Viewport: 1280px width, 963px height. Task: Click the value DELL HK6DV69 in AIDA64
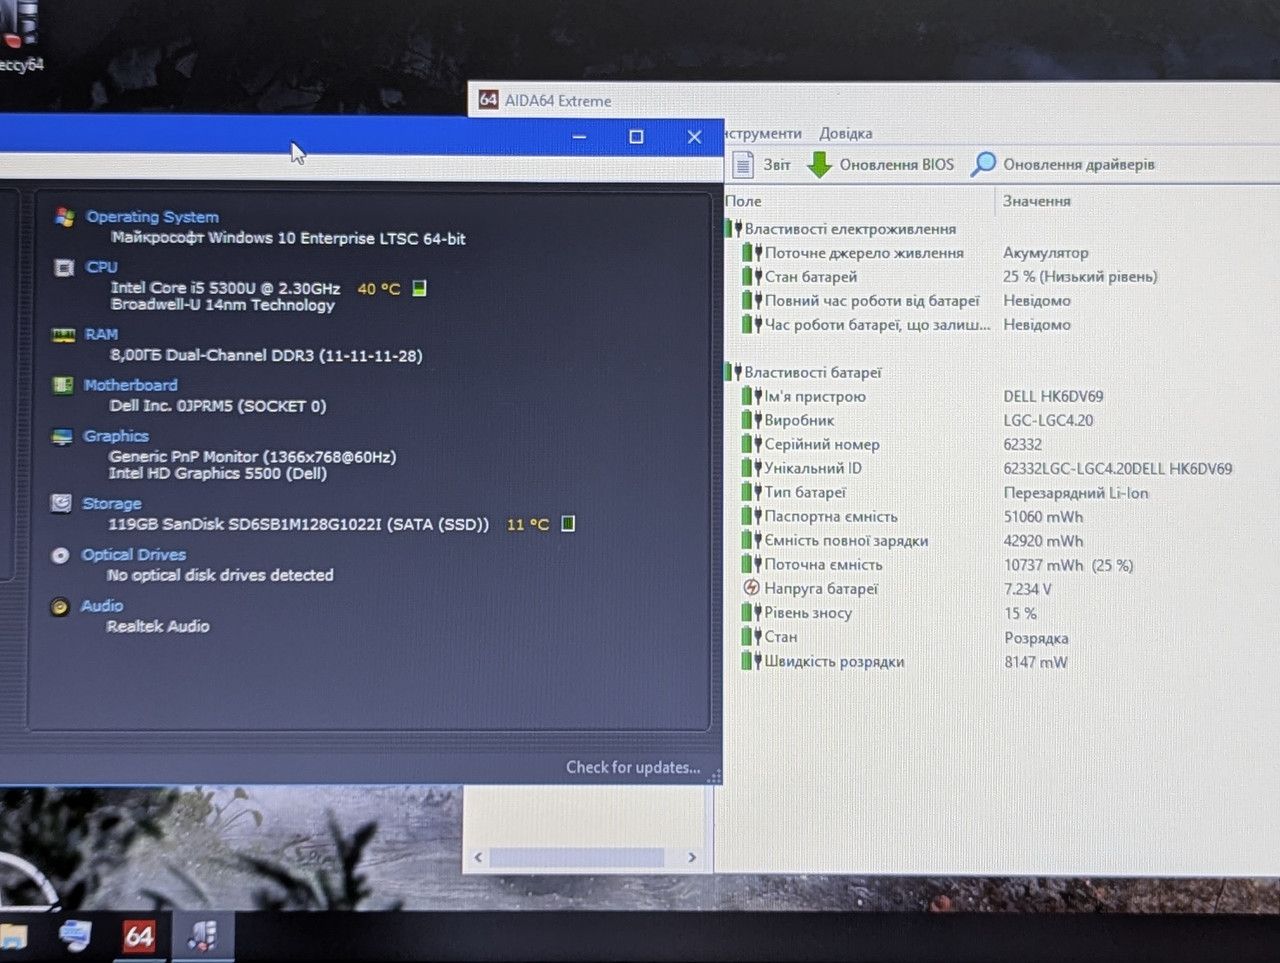pos(1053,396)
